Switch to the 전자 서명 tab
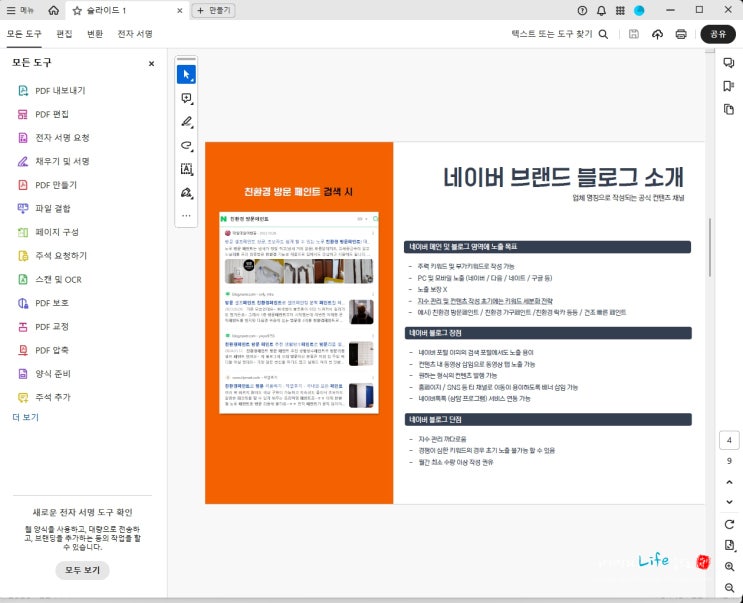This screenshot has height=603, width=743. pos(135,34)
